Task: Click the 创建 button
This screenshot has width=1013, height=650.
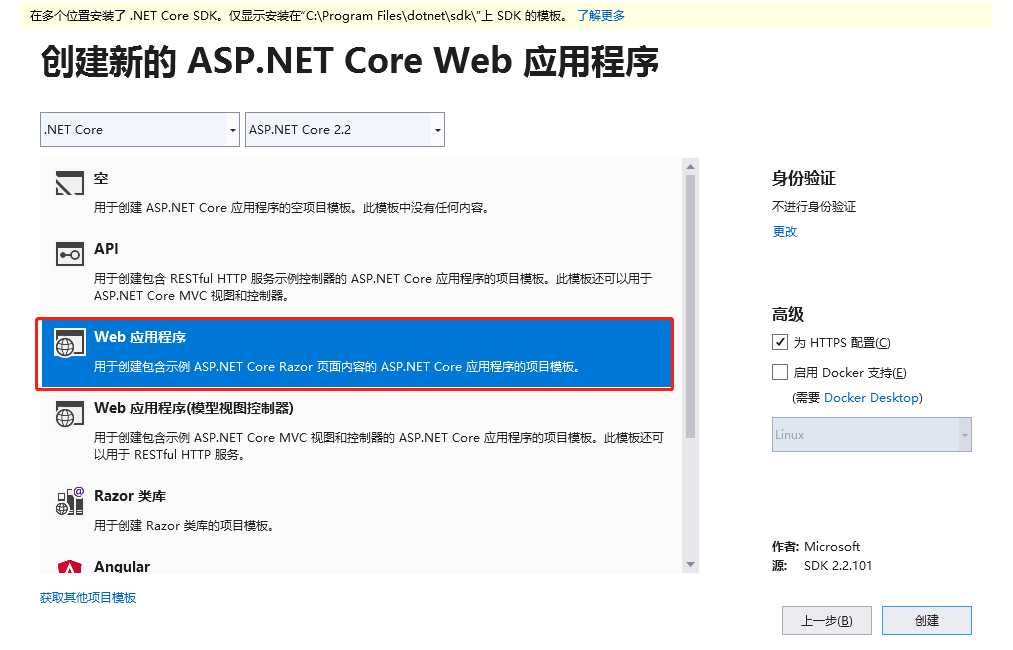Action: 926,620
